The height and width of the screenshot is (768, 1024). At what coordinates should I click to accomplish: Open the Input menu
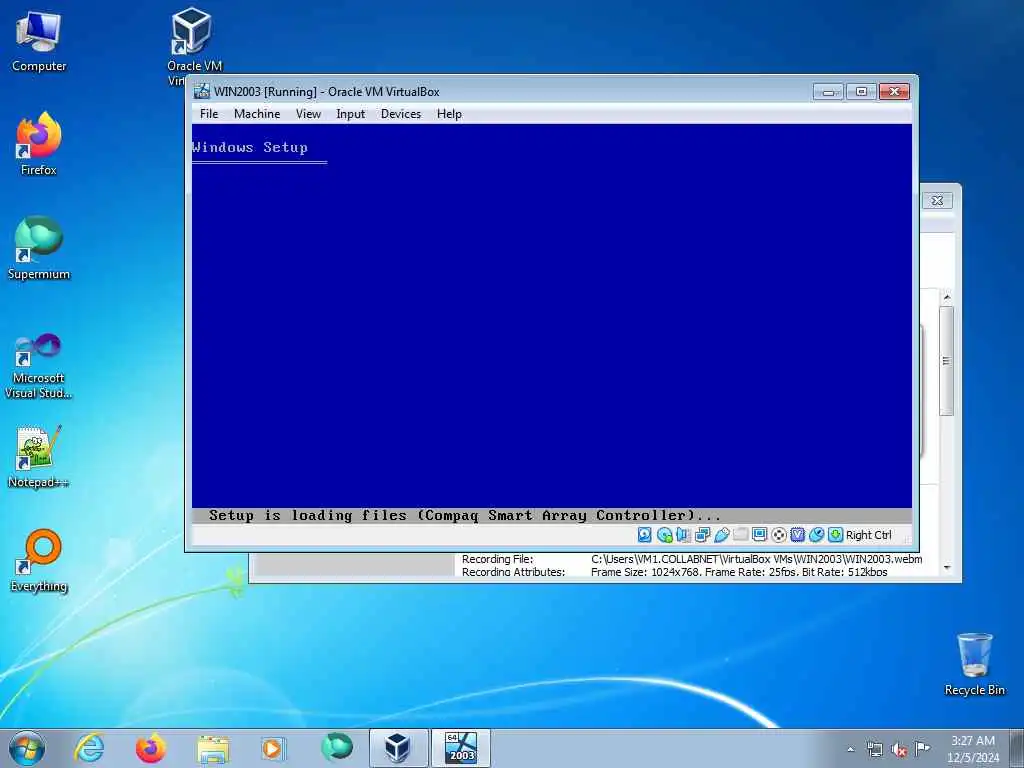coord(351,114)
